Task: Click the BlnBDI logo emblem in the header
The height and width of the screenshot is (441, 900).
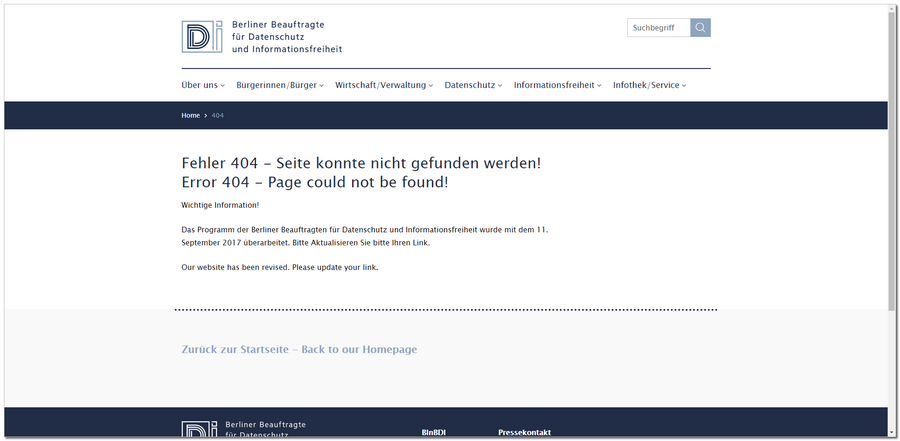Action: [x=202, y=36]
